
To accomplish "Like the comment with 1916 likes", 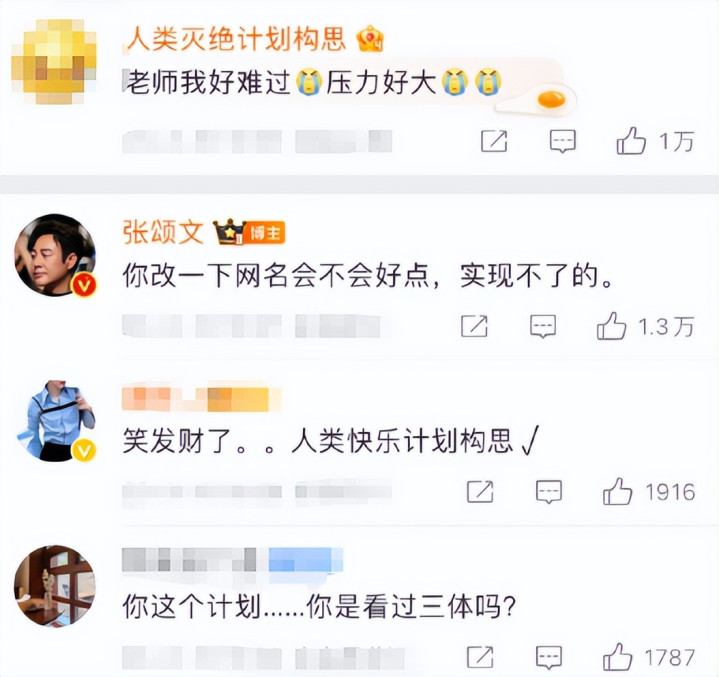I will (x=617, y=492).
